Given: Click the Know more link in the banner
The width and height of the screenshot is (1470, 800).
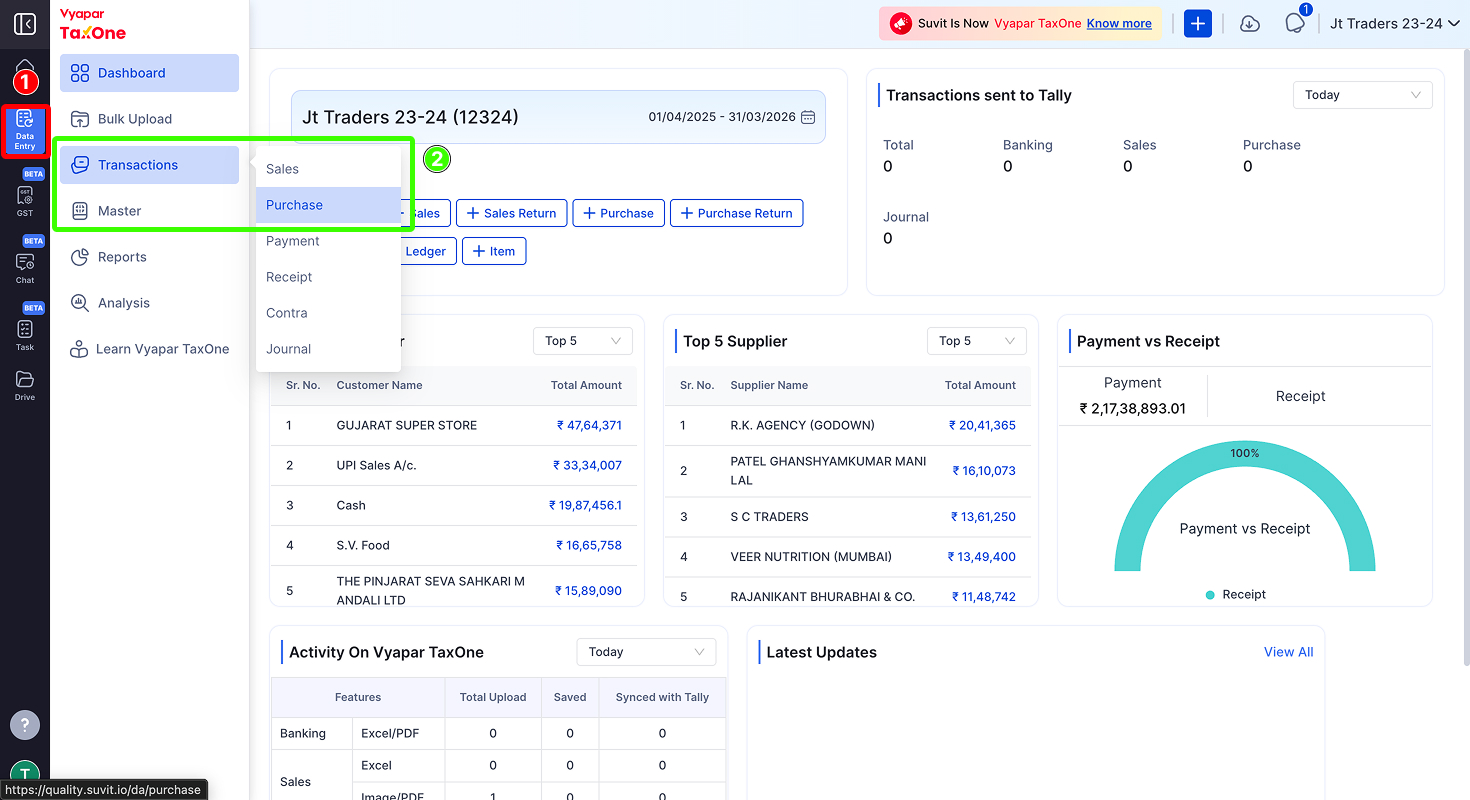Looking at the screenshot, I should [1119, 23].
